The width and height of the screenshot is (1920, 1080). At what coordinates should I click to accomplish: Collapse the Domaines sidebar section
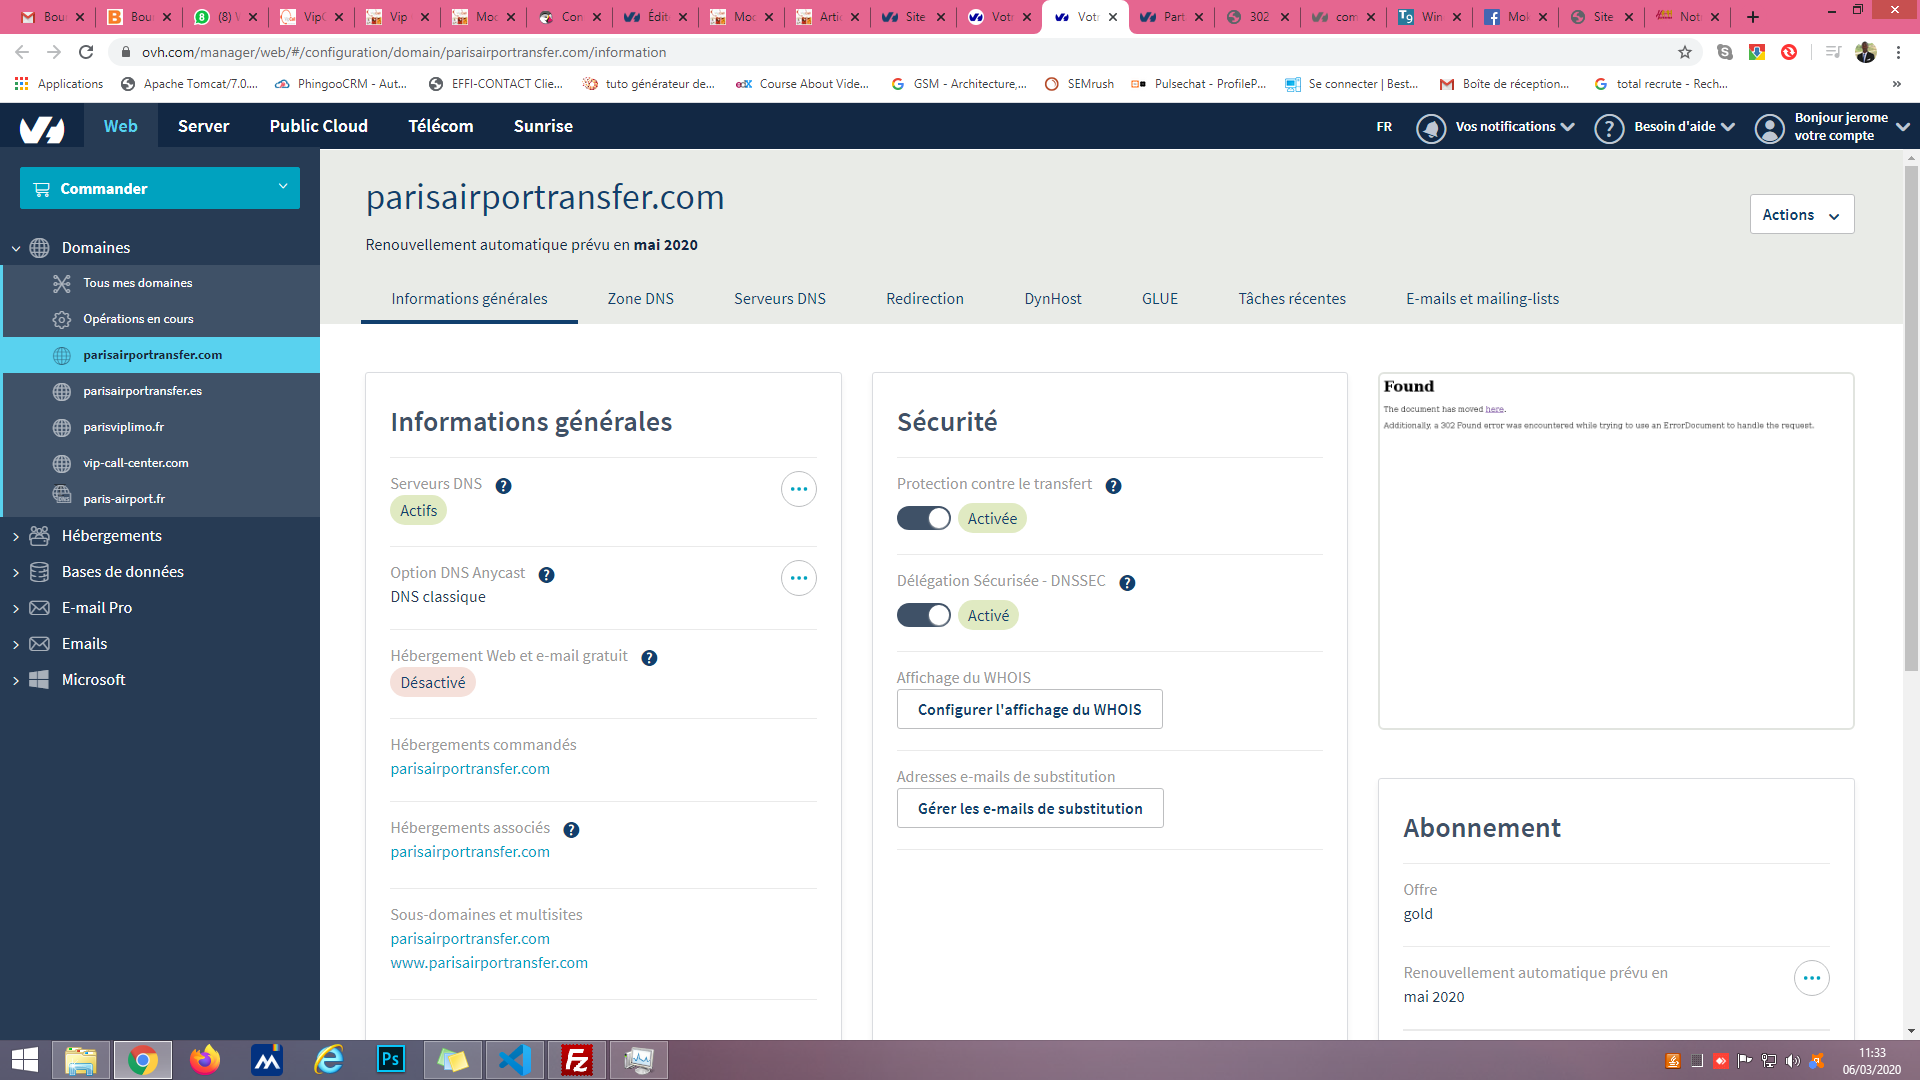pyautogui.click(x=95, y=248)
